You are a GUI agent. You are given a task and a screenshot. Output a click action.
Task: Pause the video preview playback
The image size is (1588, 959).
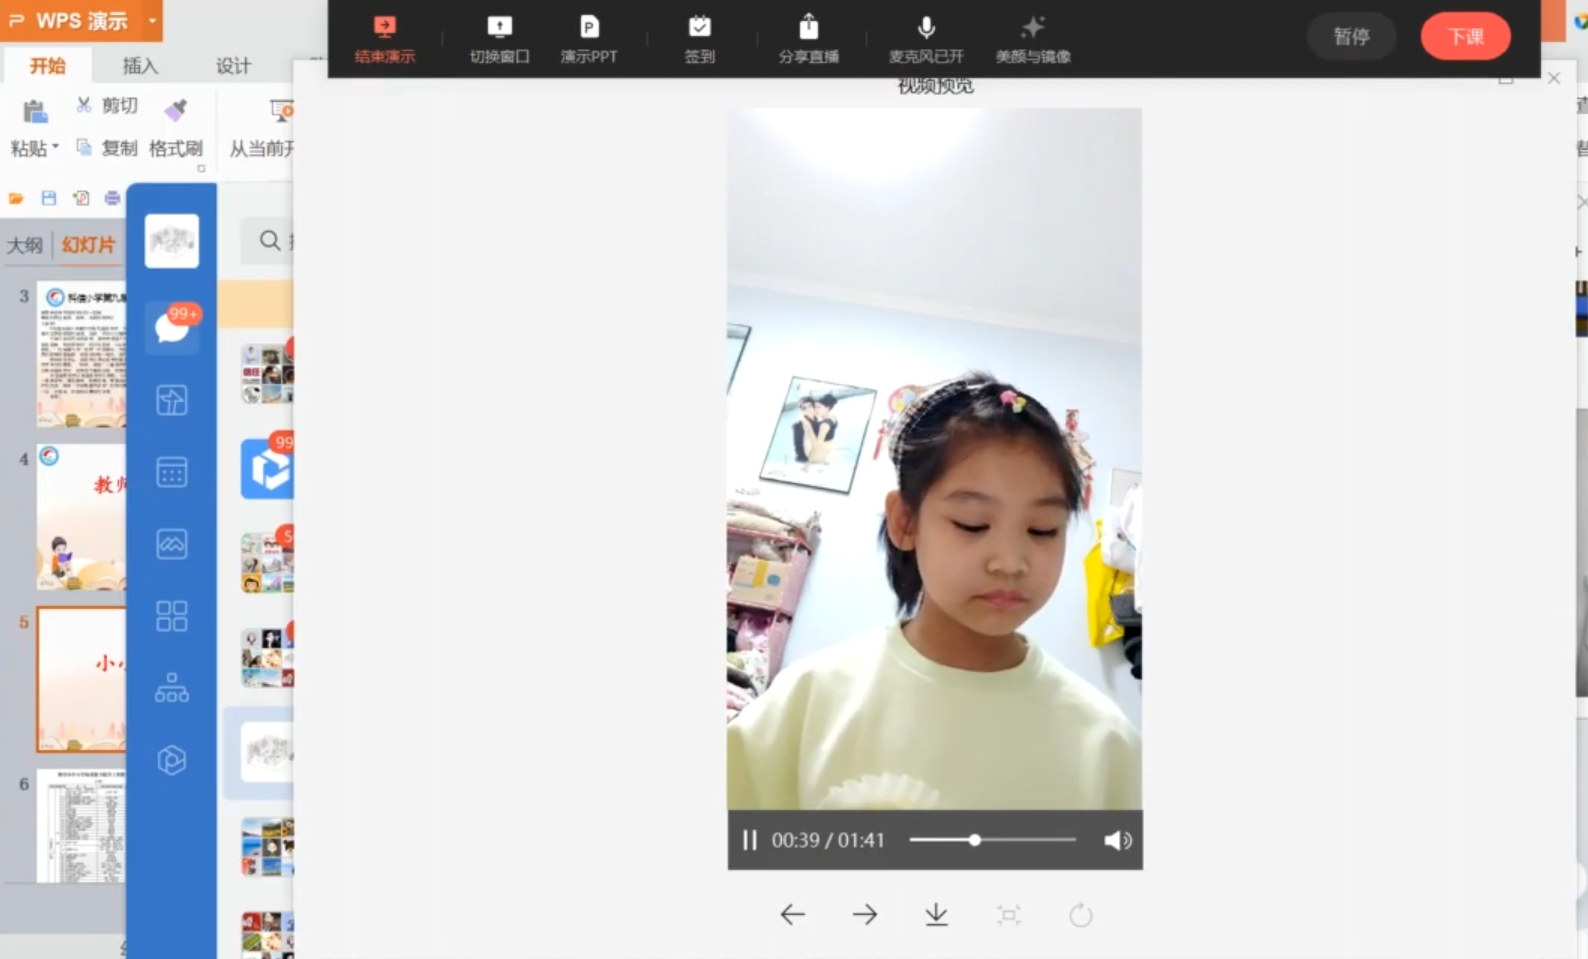tap(749, 840)
